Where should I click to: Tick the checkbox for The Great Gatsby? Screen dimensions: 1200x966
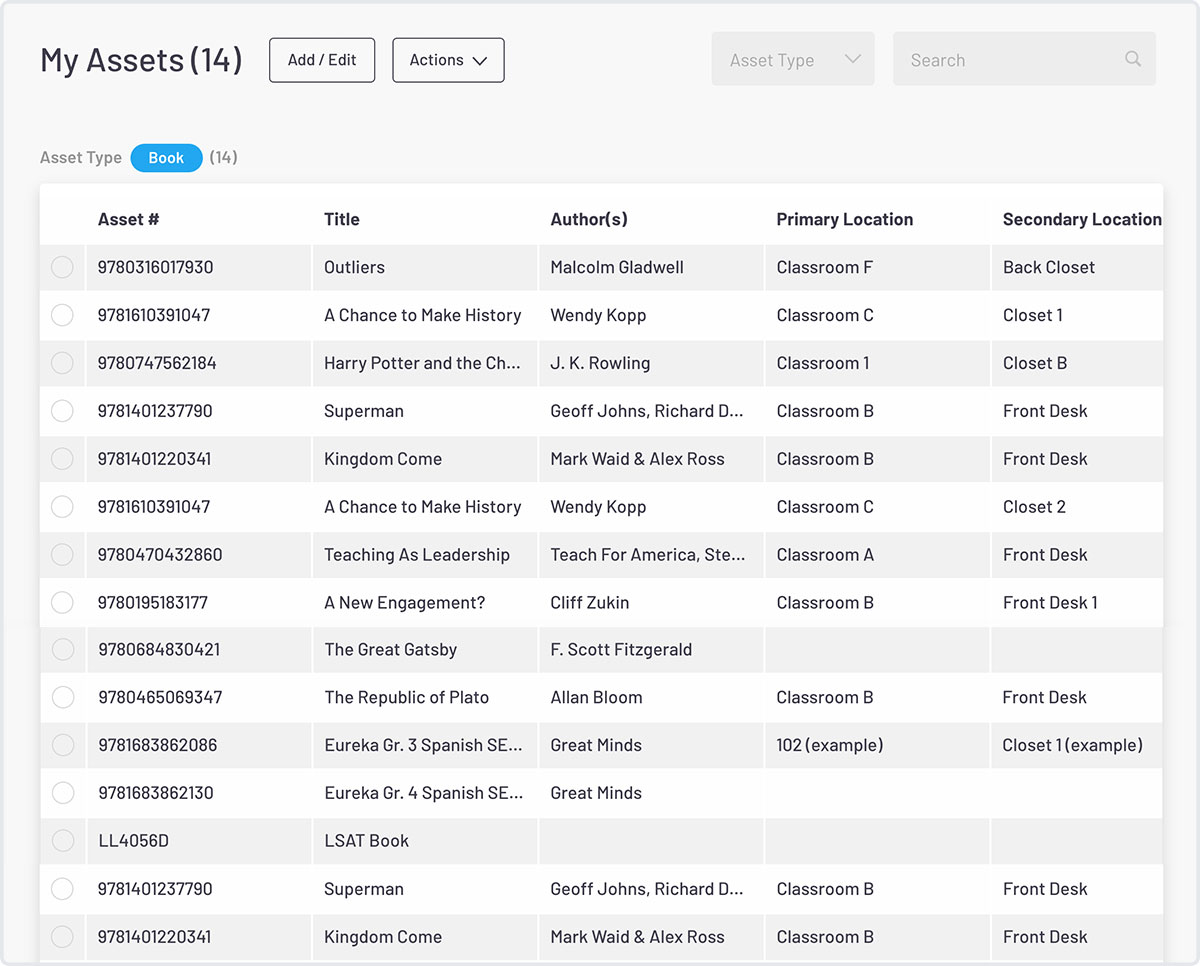(62, 650)
